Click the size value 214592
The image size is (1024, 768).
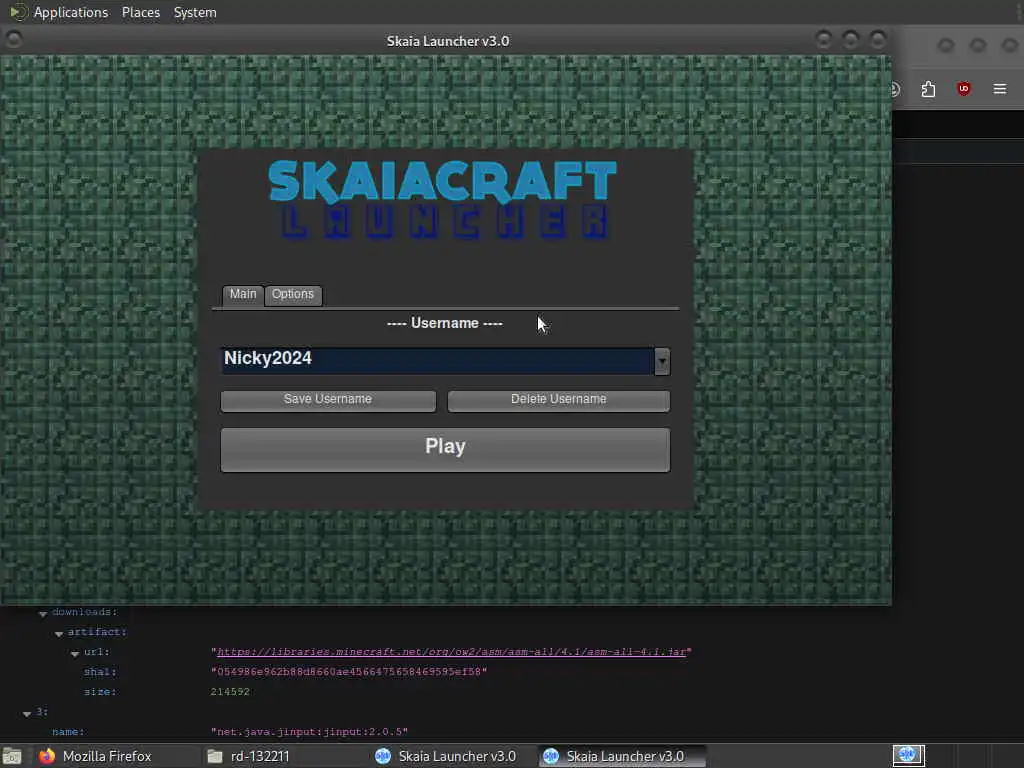point(230,692)
